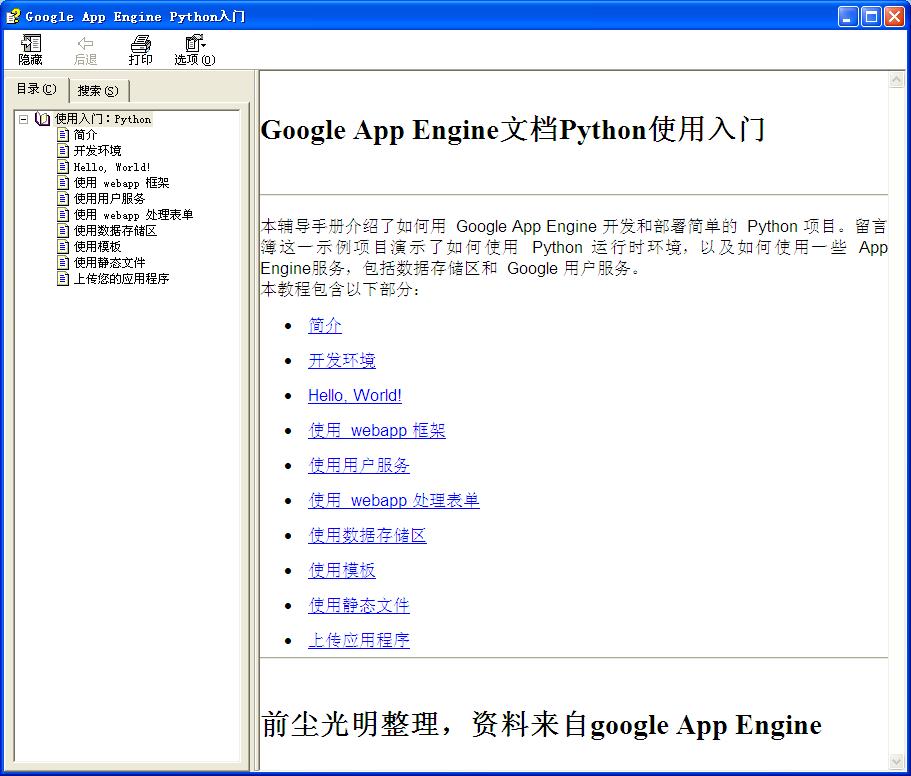This screenshot has height=776, width=911.
Task: Open the Hello, World! hyperlink in content
Action: 355,396
